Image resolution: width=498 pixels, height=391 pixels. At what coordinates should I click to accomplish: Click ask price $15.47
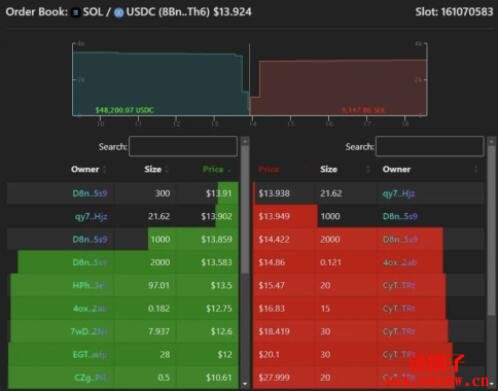coord(272,285)
